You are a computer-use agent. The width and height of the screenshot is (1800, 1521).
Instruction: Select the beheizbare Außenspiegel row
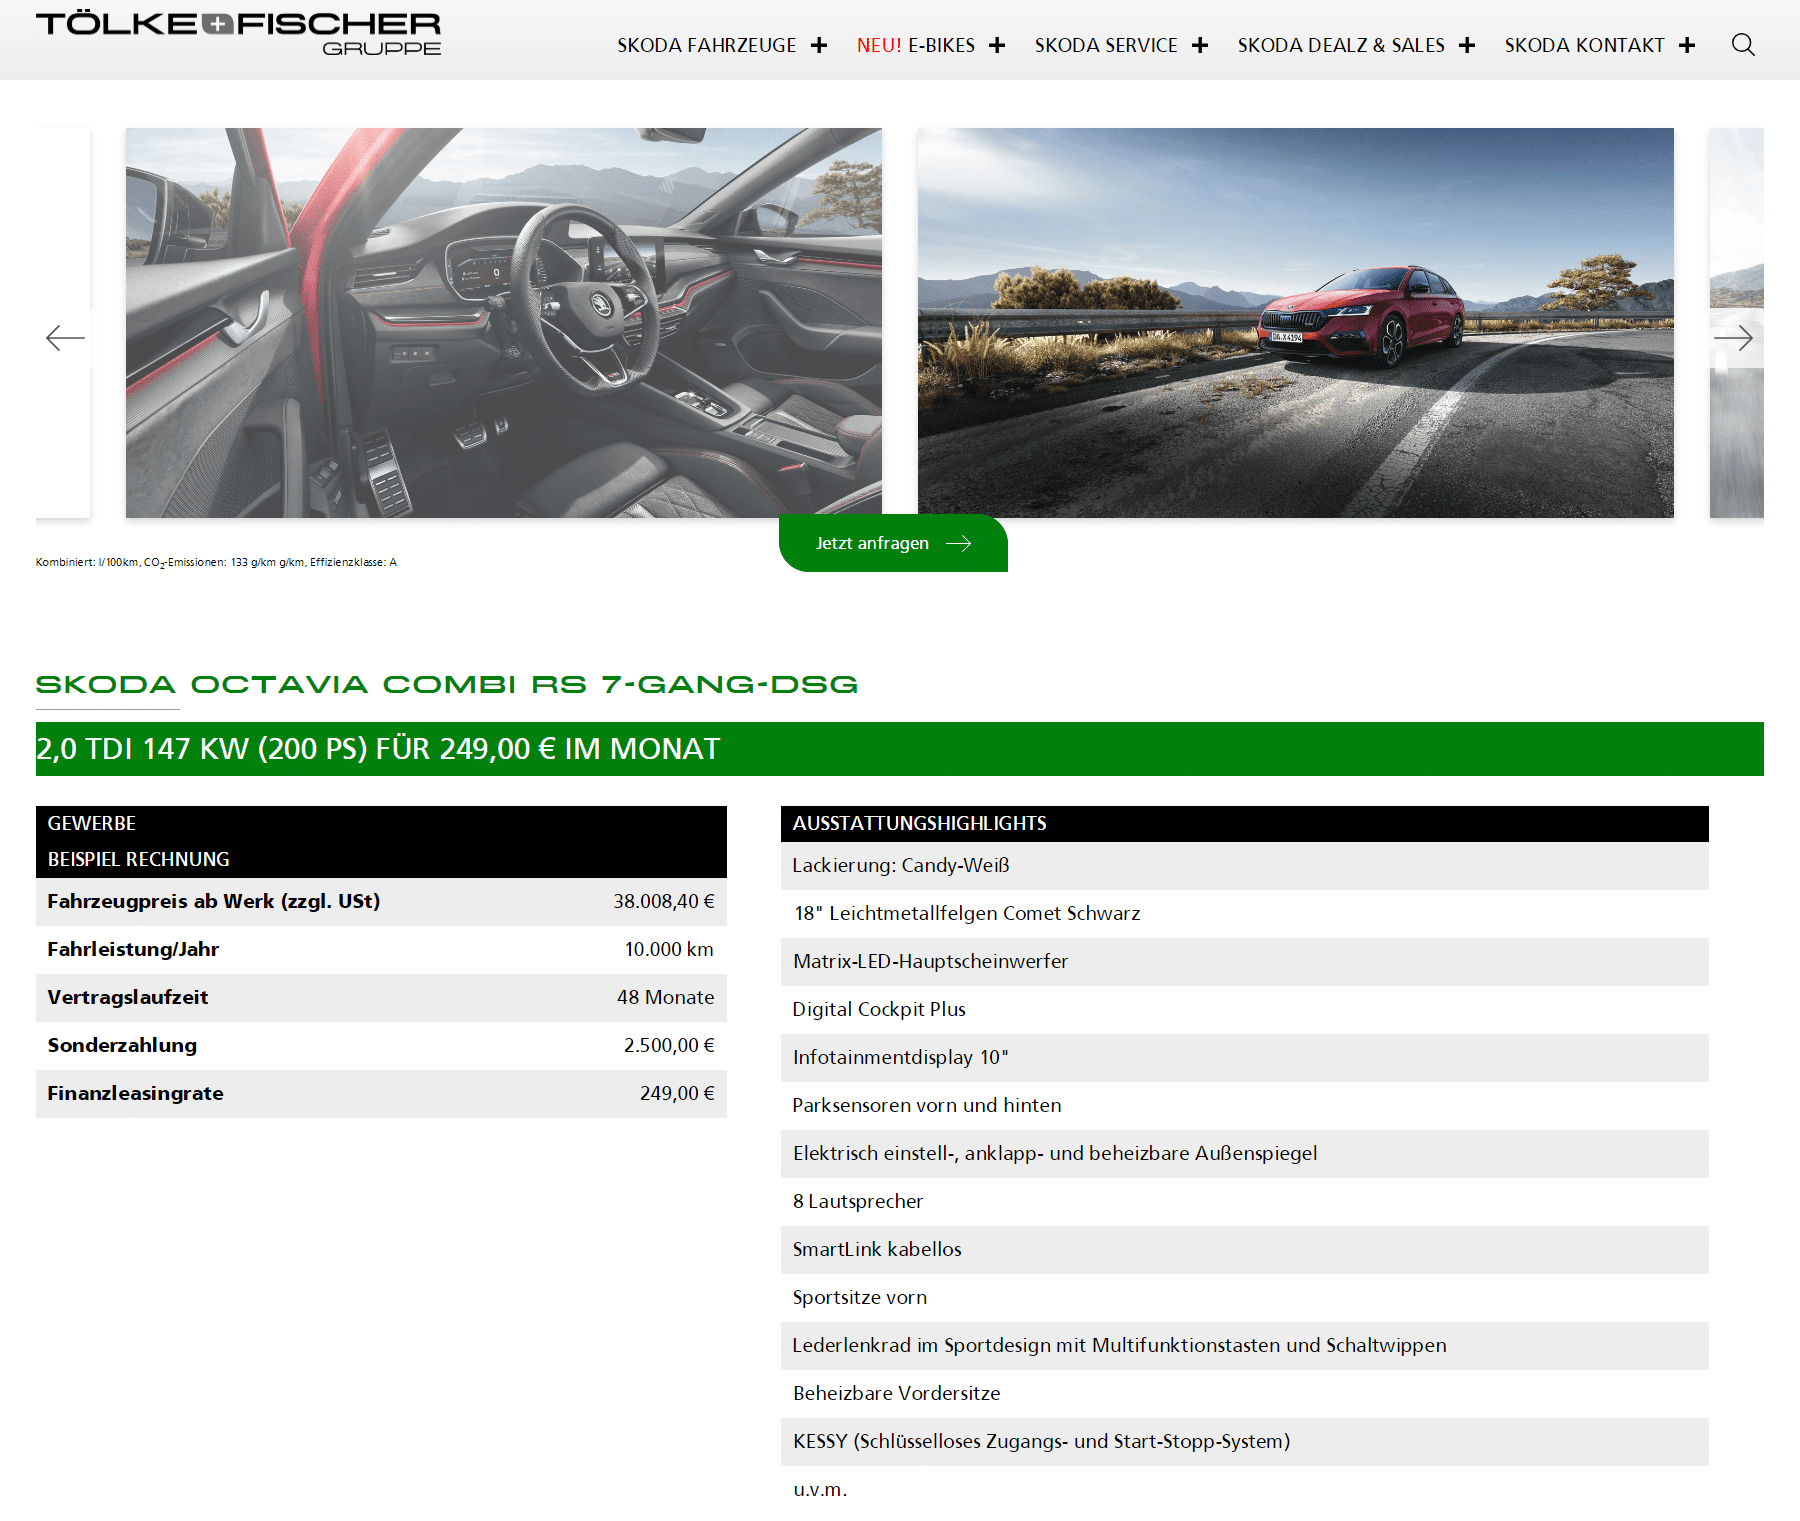pyautogui.click(x=1245, y=1154)
